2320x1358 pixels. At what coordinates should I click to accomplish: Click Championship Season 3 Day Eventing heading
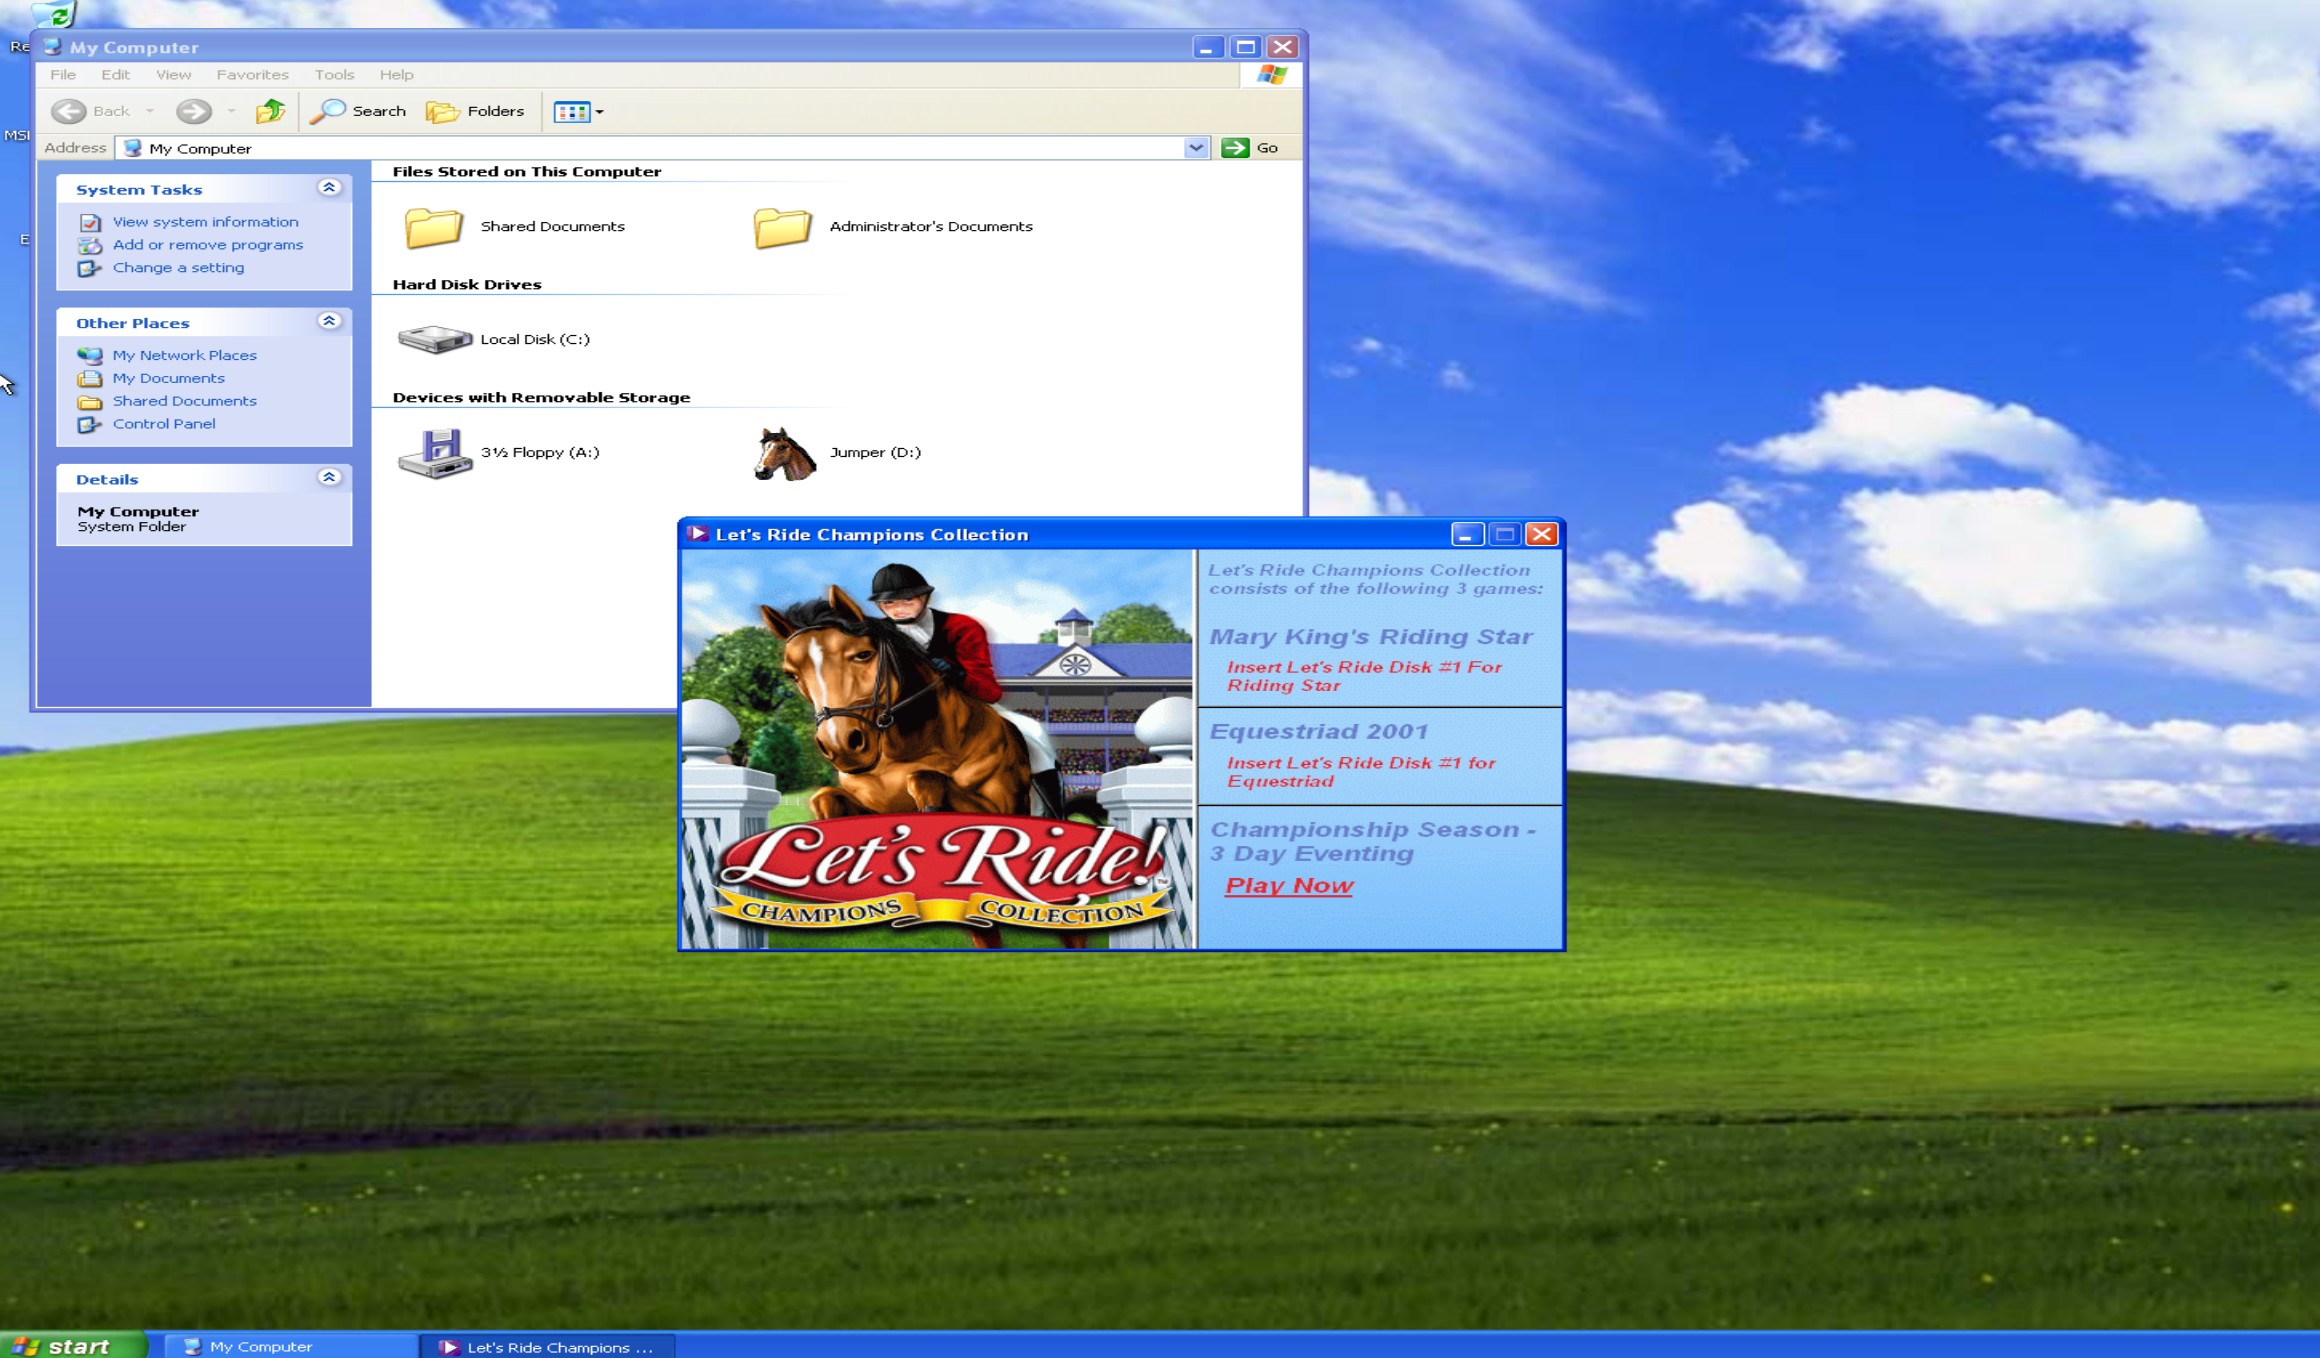[1372, 842]
